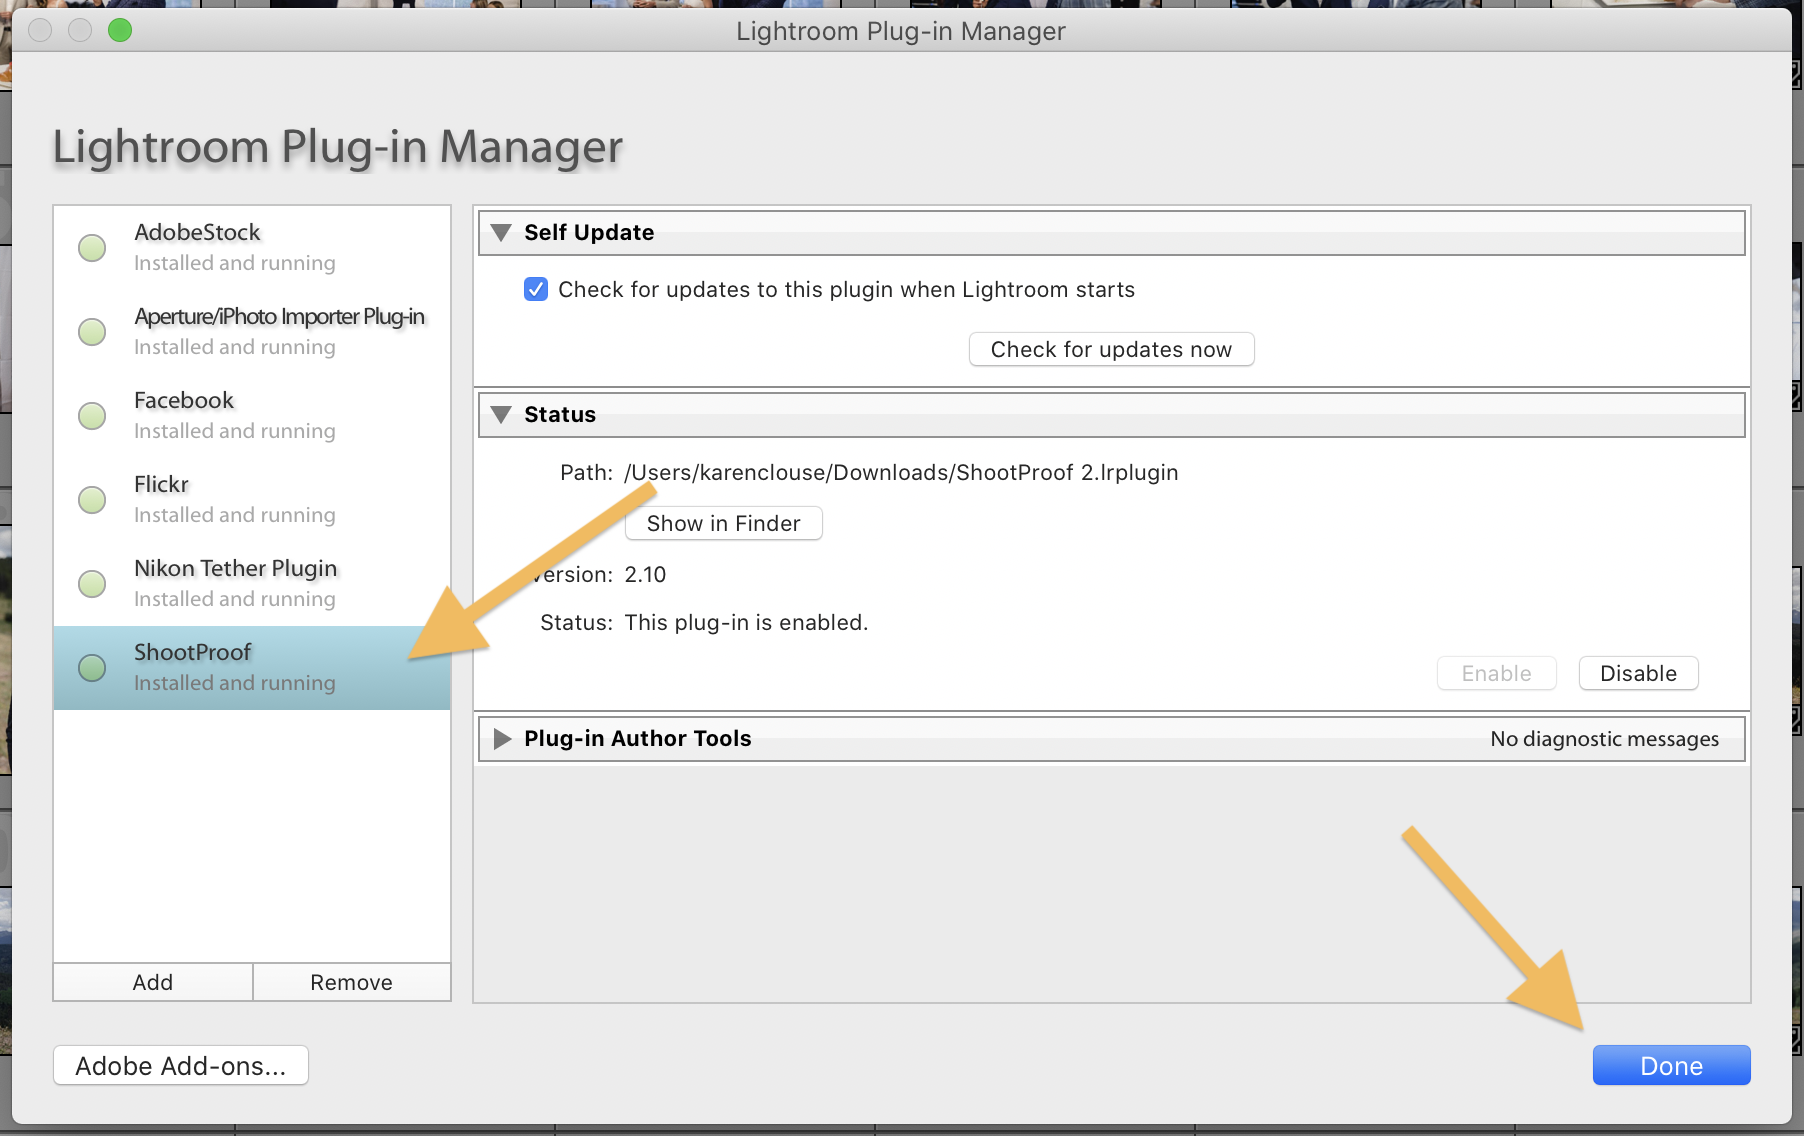Select the Facebook plug-in
The width and height of the screenshot is (1804, 1136).
252,416
